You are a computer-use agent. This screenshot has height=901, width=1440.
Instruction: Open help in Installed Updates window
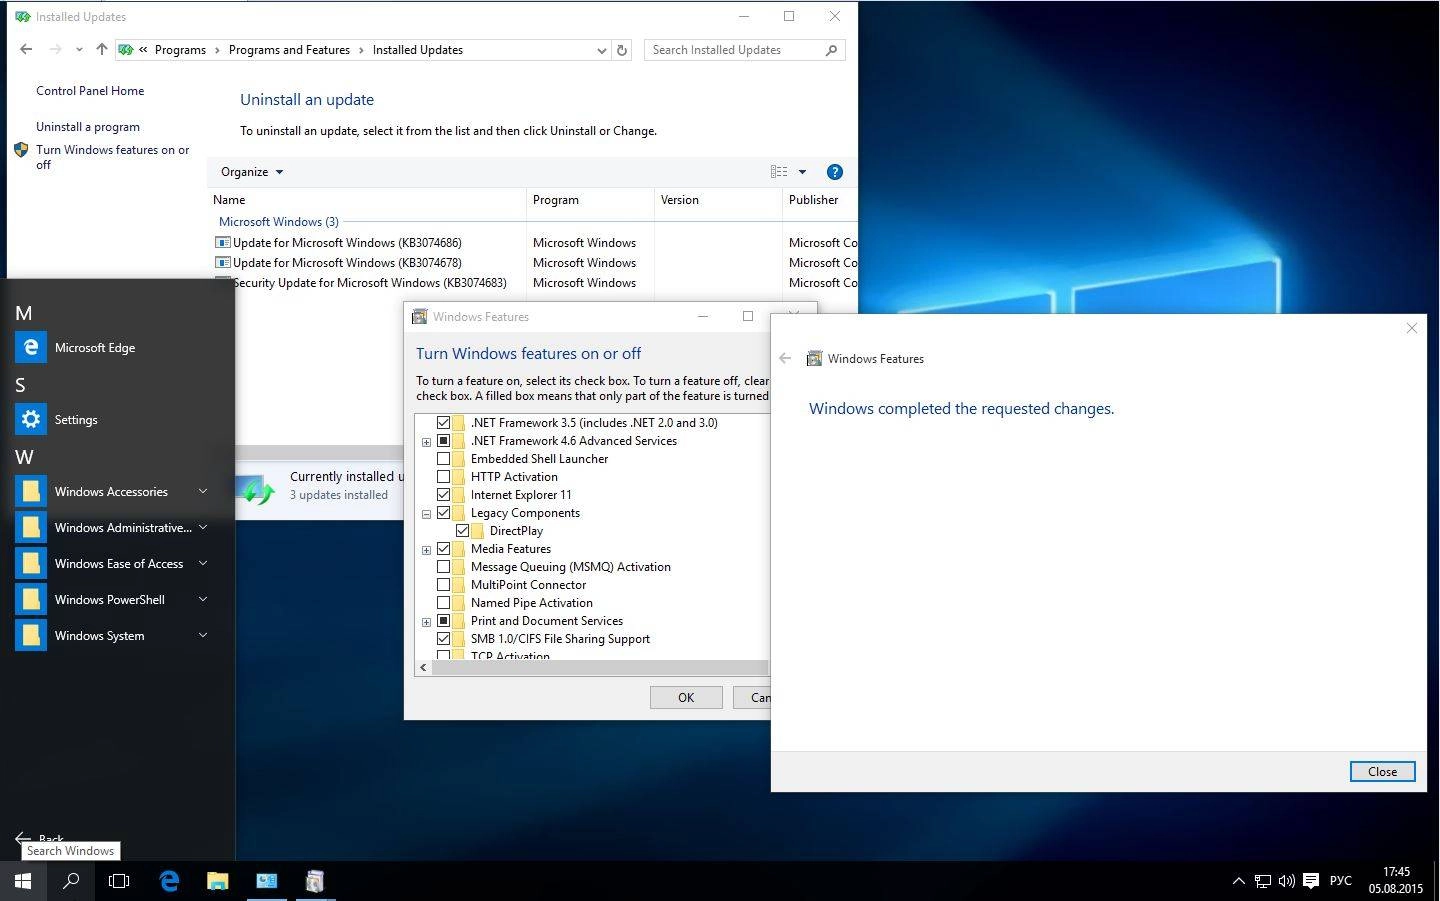[x=835, y=172]
